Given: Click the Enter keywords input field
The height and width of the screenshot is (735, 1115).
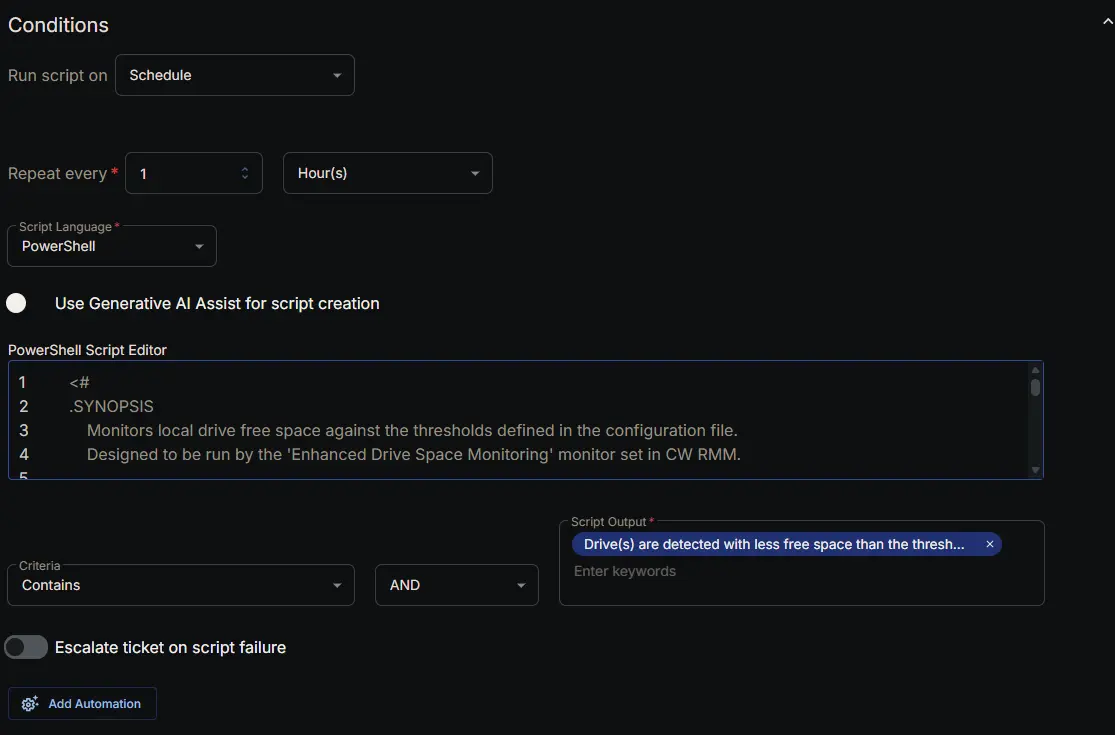Looking at the screenshot, I should point(801,572).
